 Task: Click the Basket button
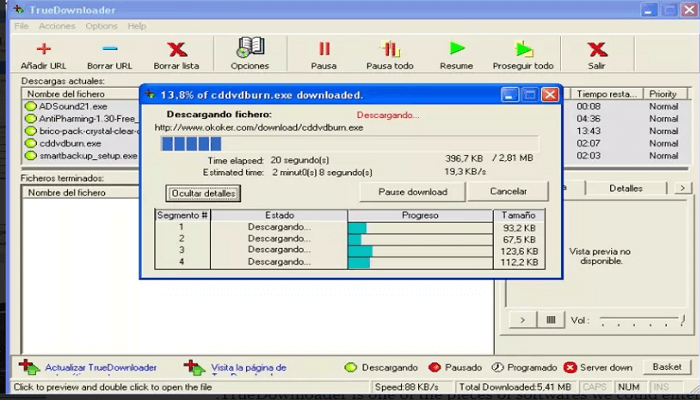pos(667,367)
